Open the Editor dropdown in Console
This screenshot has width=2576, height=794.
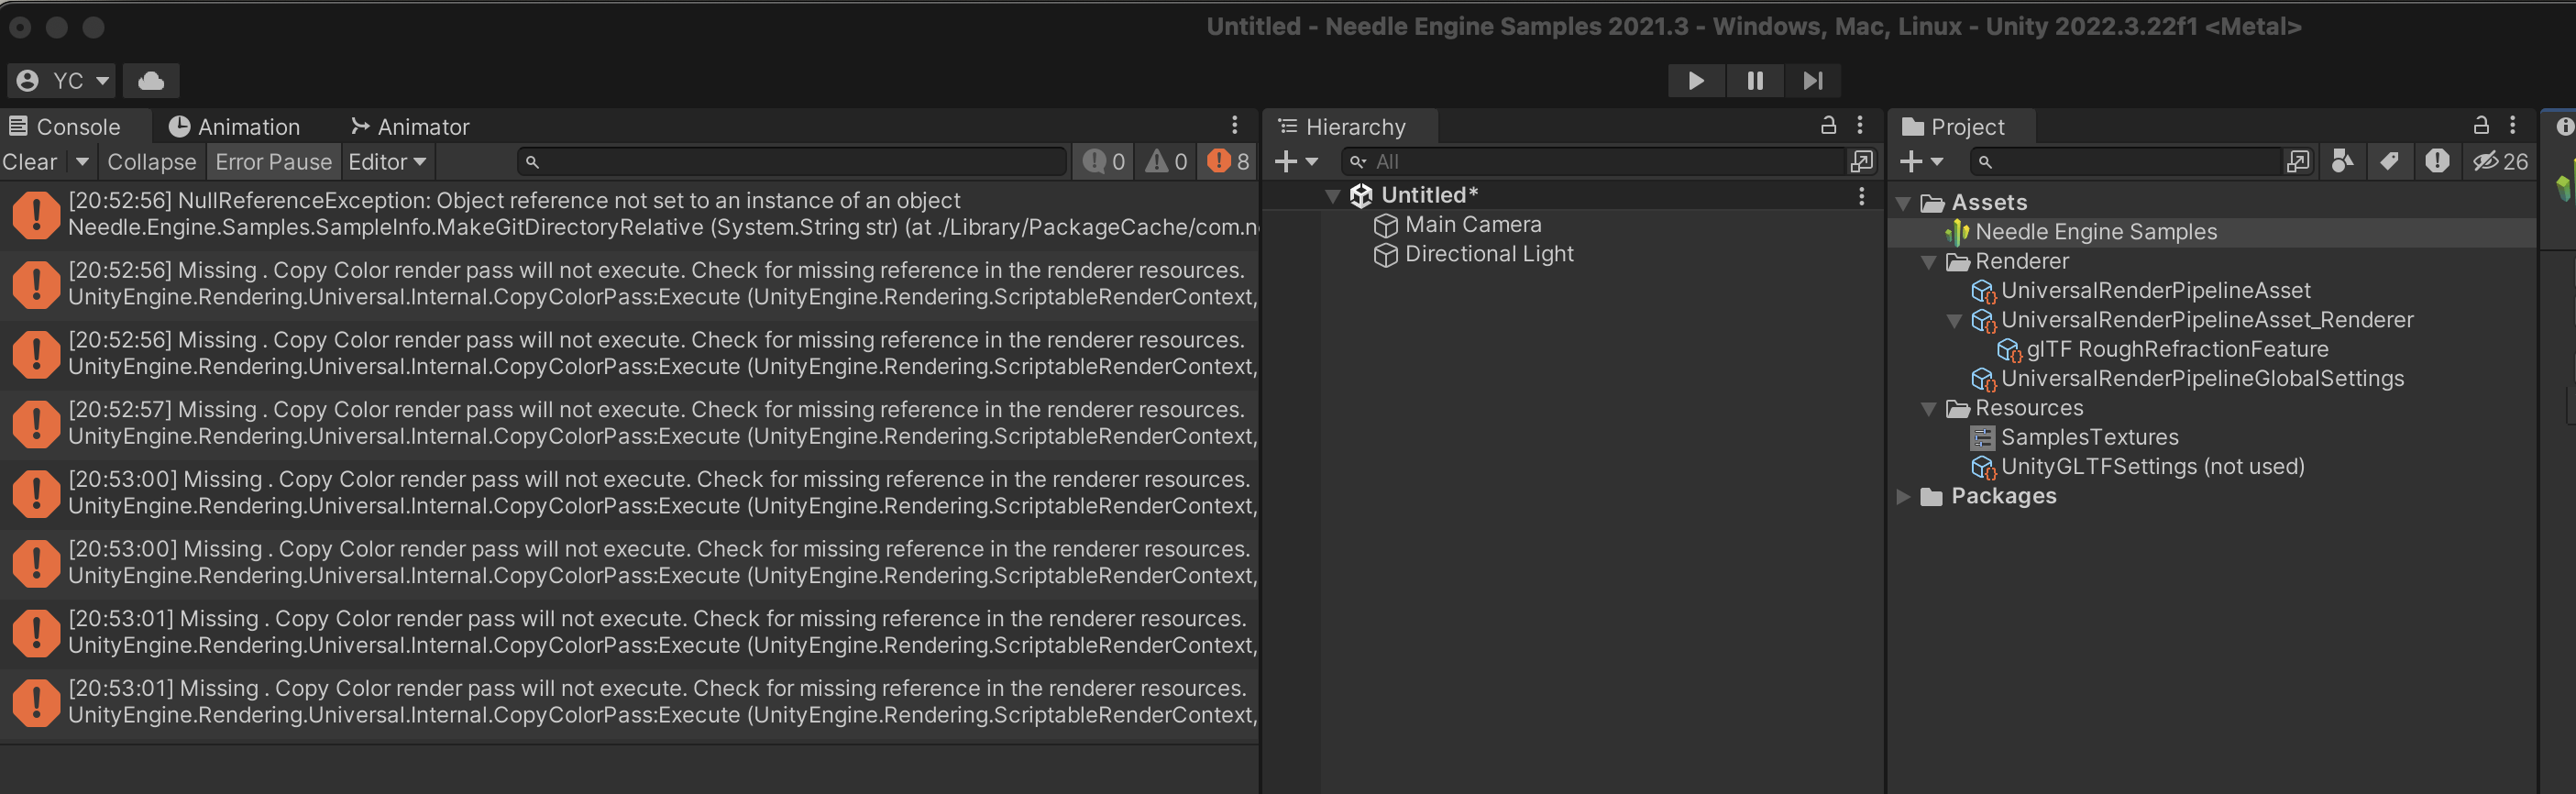pyautogui.click(x=387, y=162)
